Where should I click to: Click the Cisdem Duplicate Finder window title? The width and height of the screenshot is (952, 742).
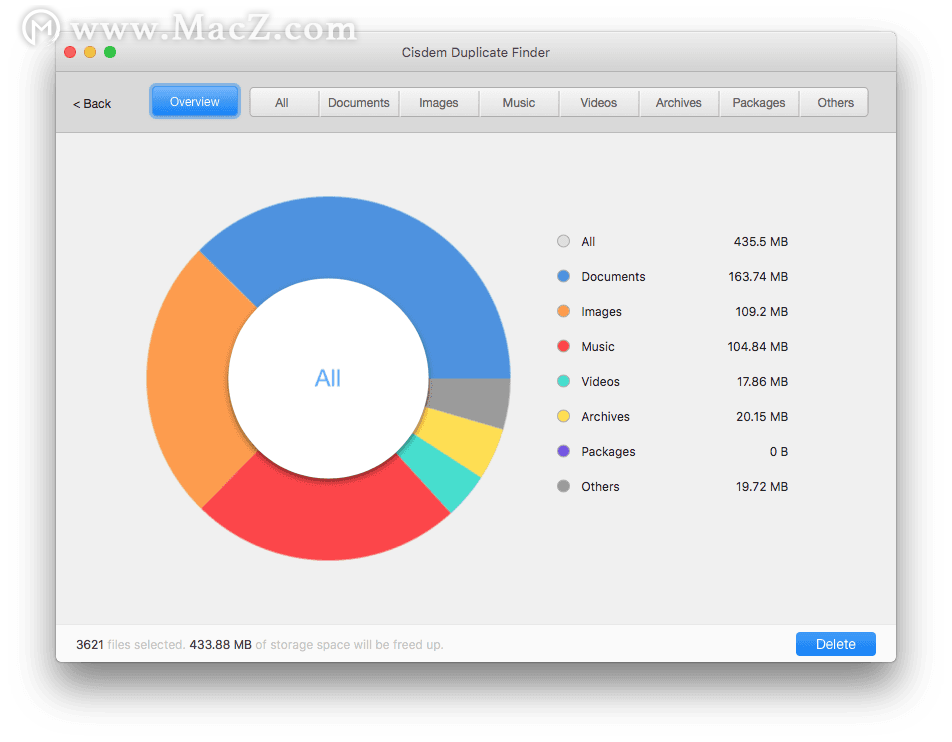click(x=475, y=52)
